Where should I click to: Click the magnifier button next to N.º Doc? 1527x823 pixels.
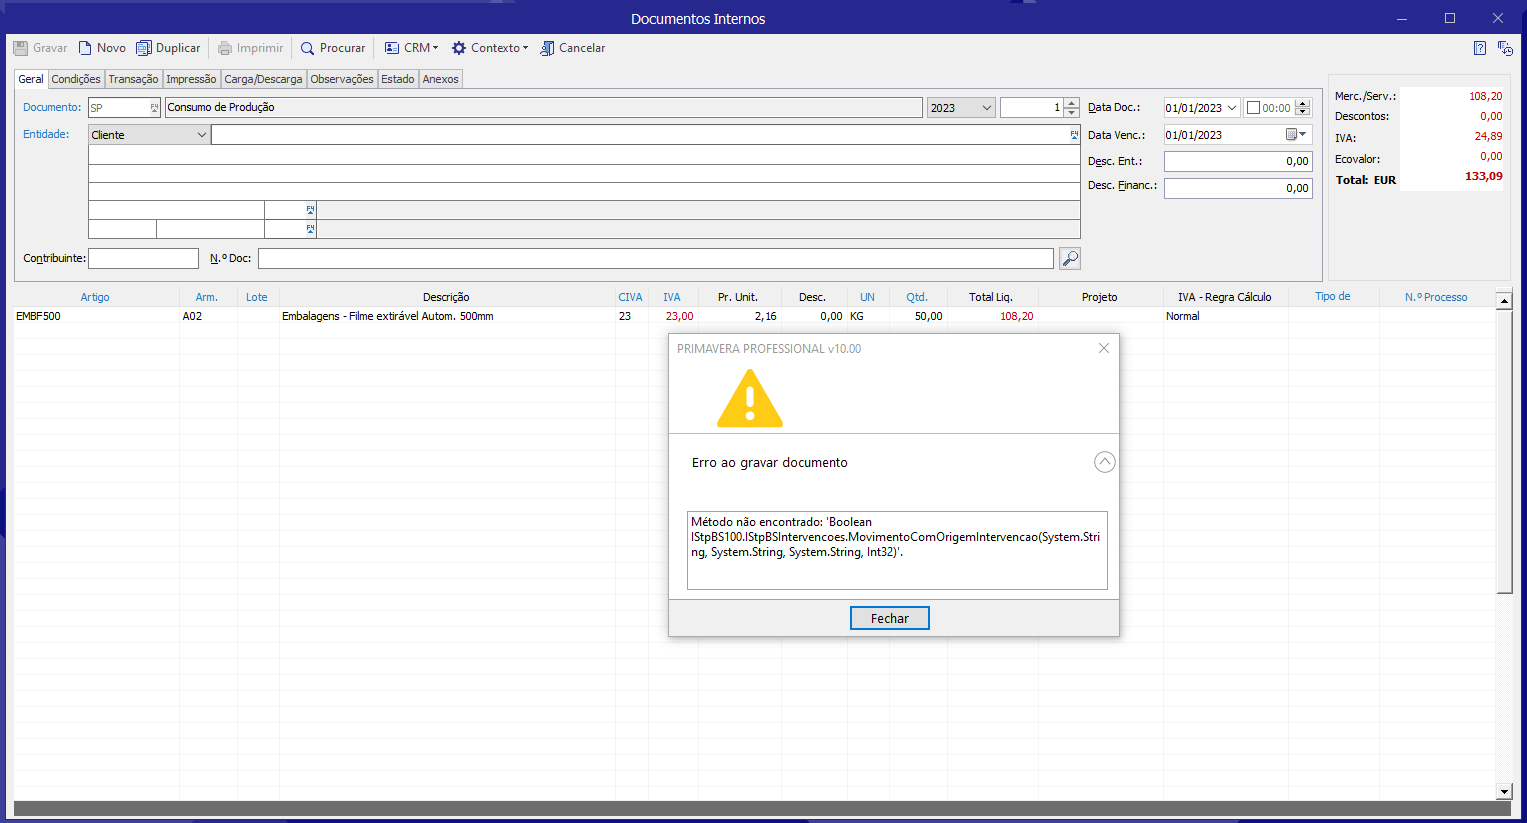click(1070, 259)
